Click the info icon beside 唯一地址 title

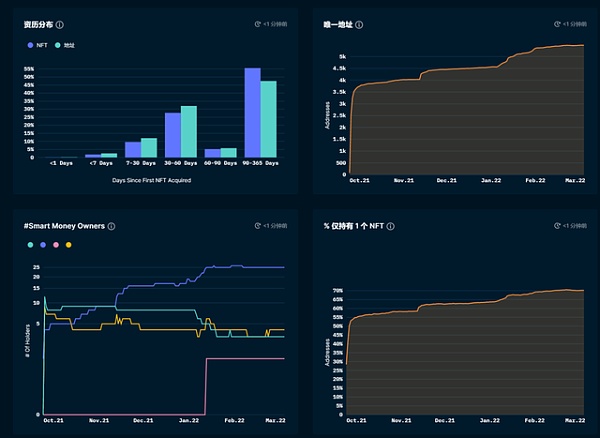[360, 24]
